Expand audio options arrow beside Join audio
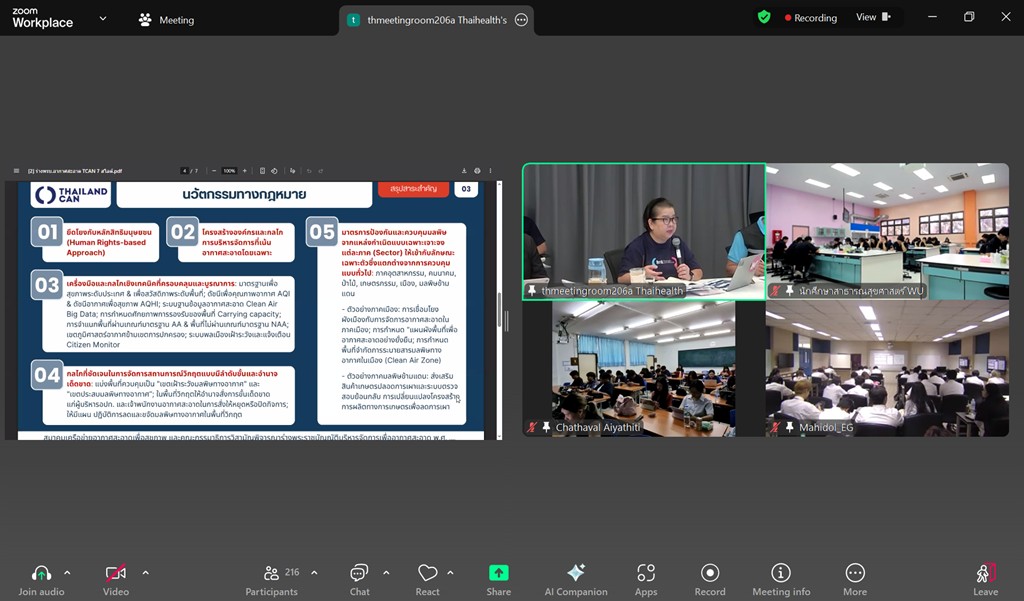Screen dimensions: 1024x601 click(67, 573)
